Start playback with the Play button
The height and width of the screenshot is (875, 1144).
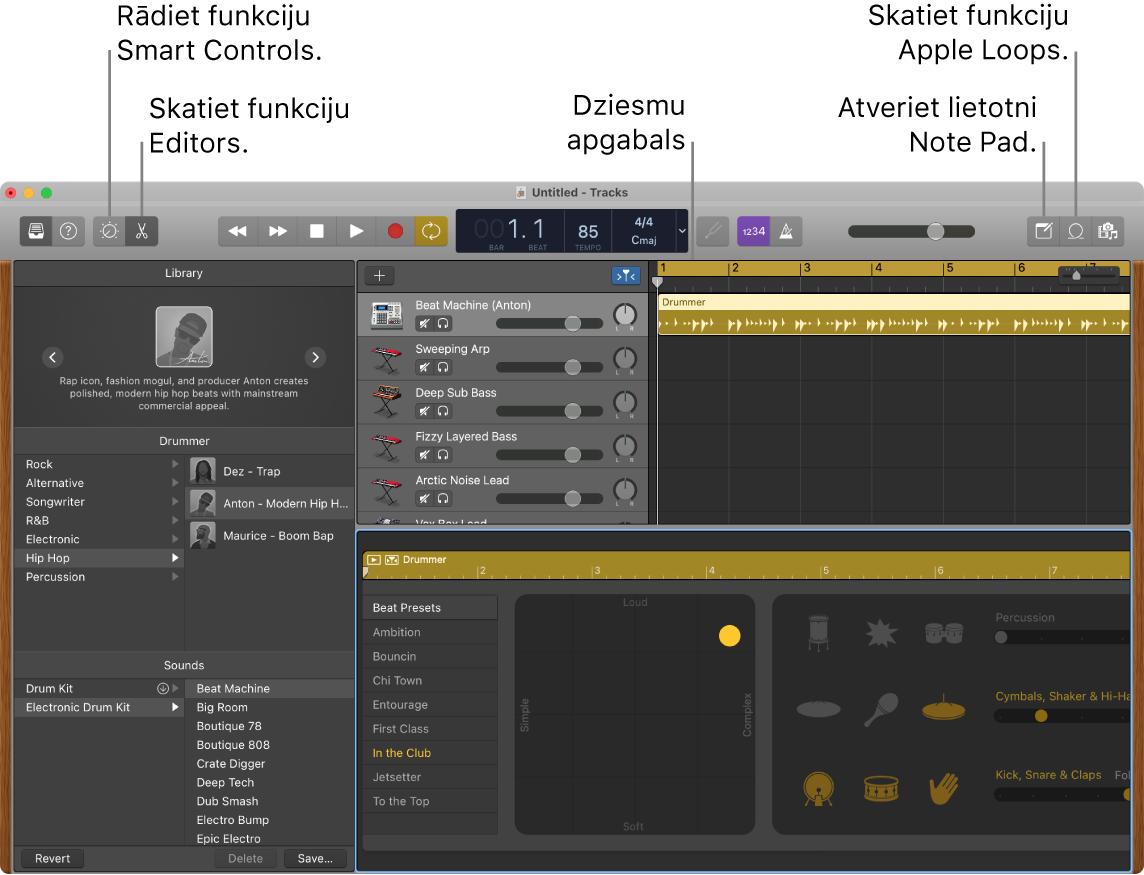pyautogui.click(x=356, y=231)
